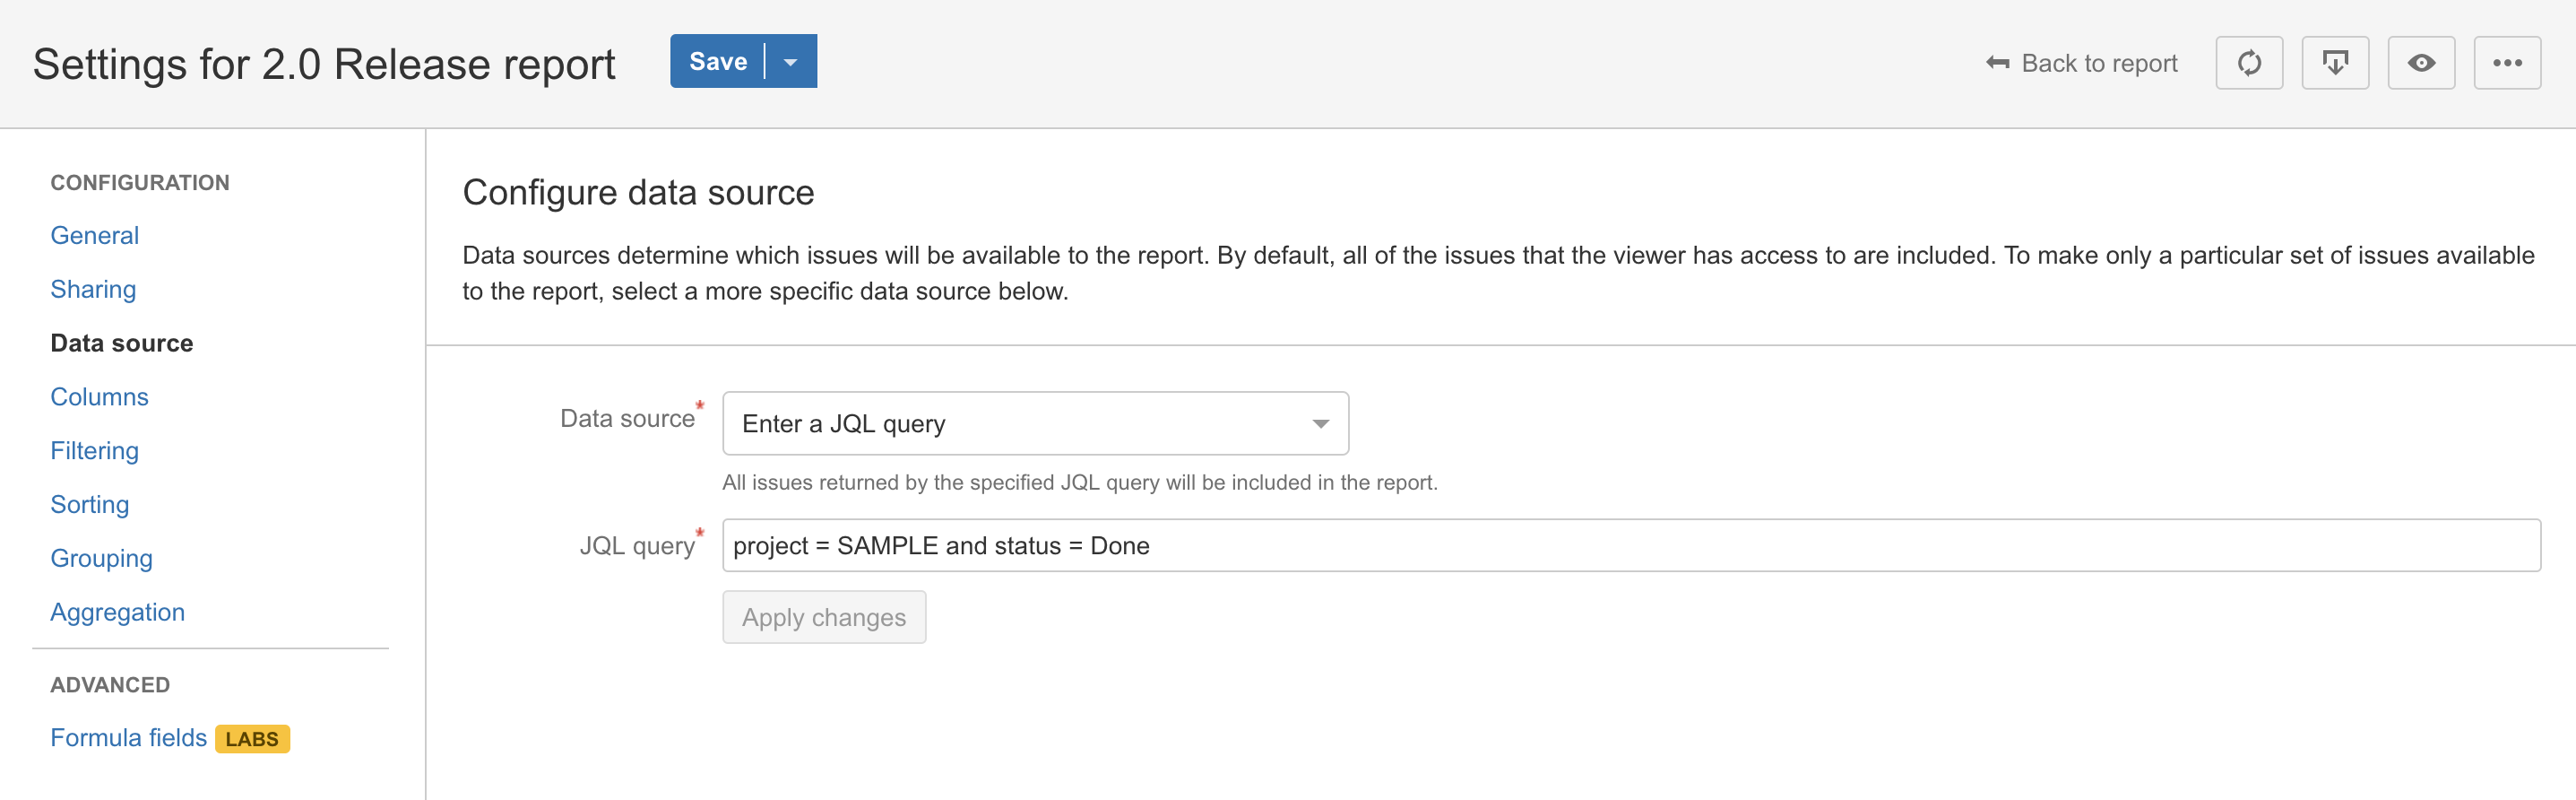Open the Sharing configuration section

point(93,289)
